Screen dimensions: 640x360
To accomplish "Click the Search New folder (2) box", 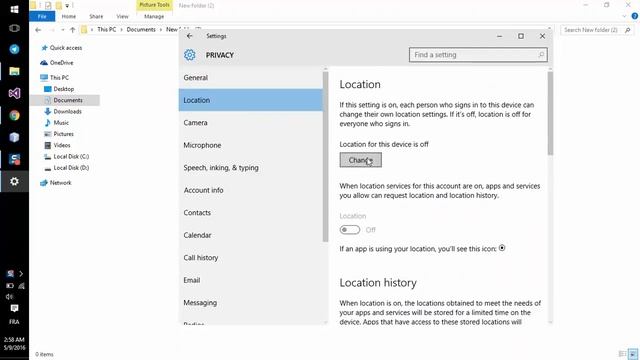I will [x=597, y=30].
